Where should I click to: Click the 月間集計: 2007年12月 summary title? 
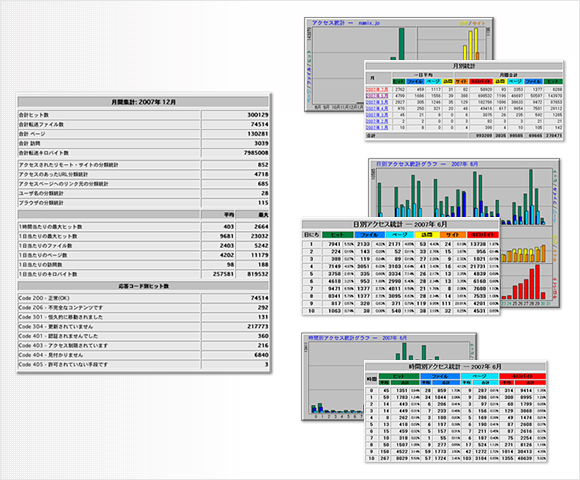click(143, 102)
